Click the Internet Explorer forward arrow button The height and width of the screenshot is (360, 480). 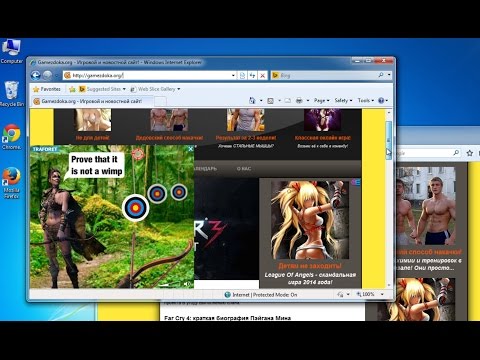[x=48, y=75]
